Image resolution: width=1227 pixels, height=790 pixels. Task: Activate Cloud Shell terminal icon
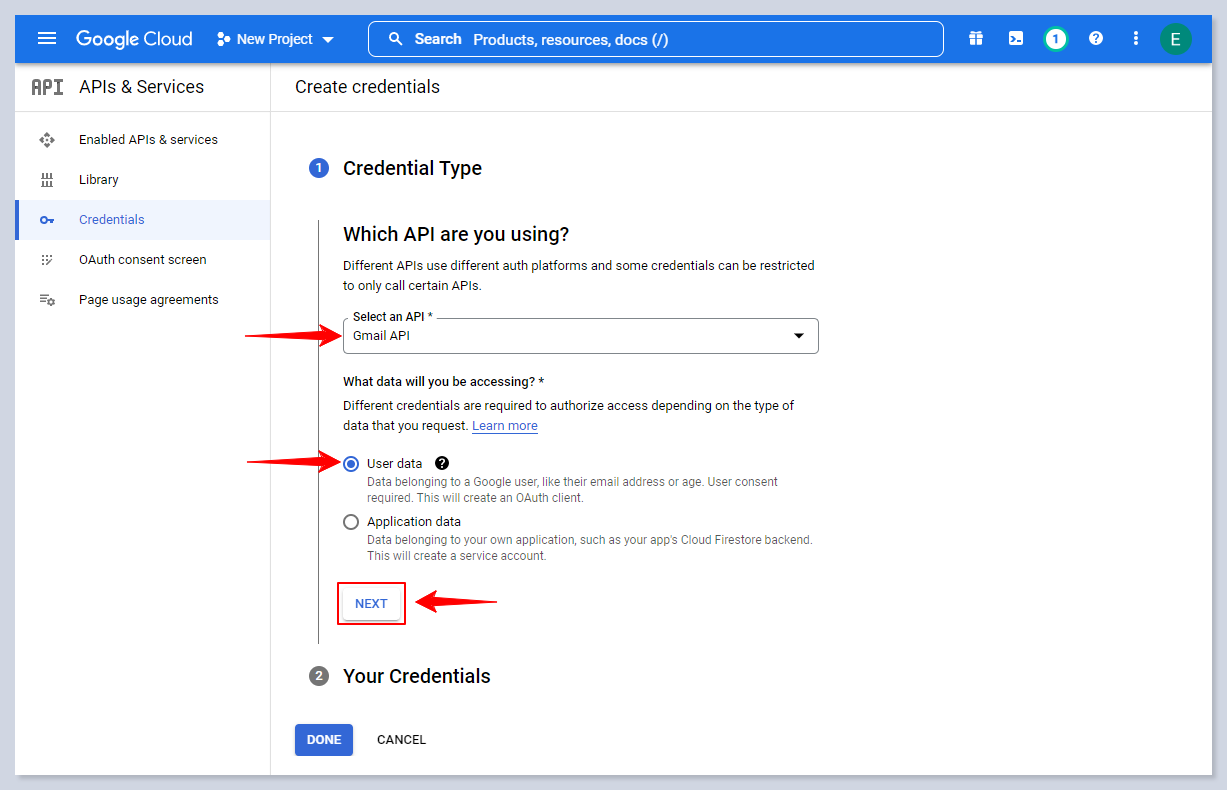[1016, 39]
